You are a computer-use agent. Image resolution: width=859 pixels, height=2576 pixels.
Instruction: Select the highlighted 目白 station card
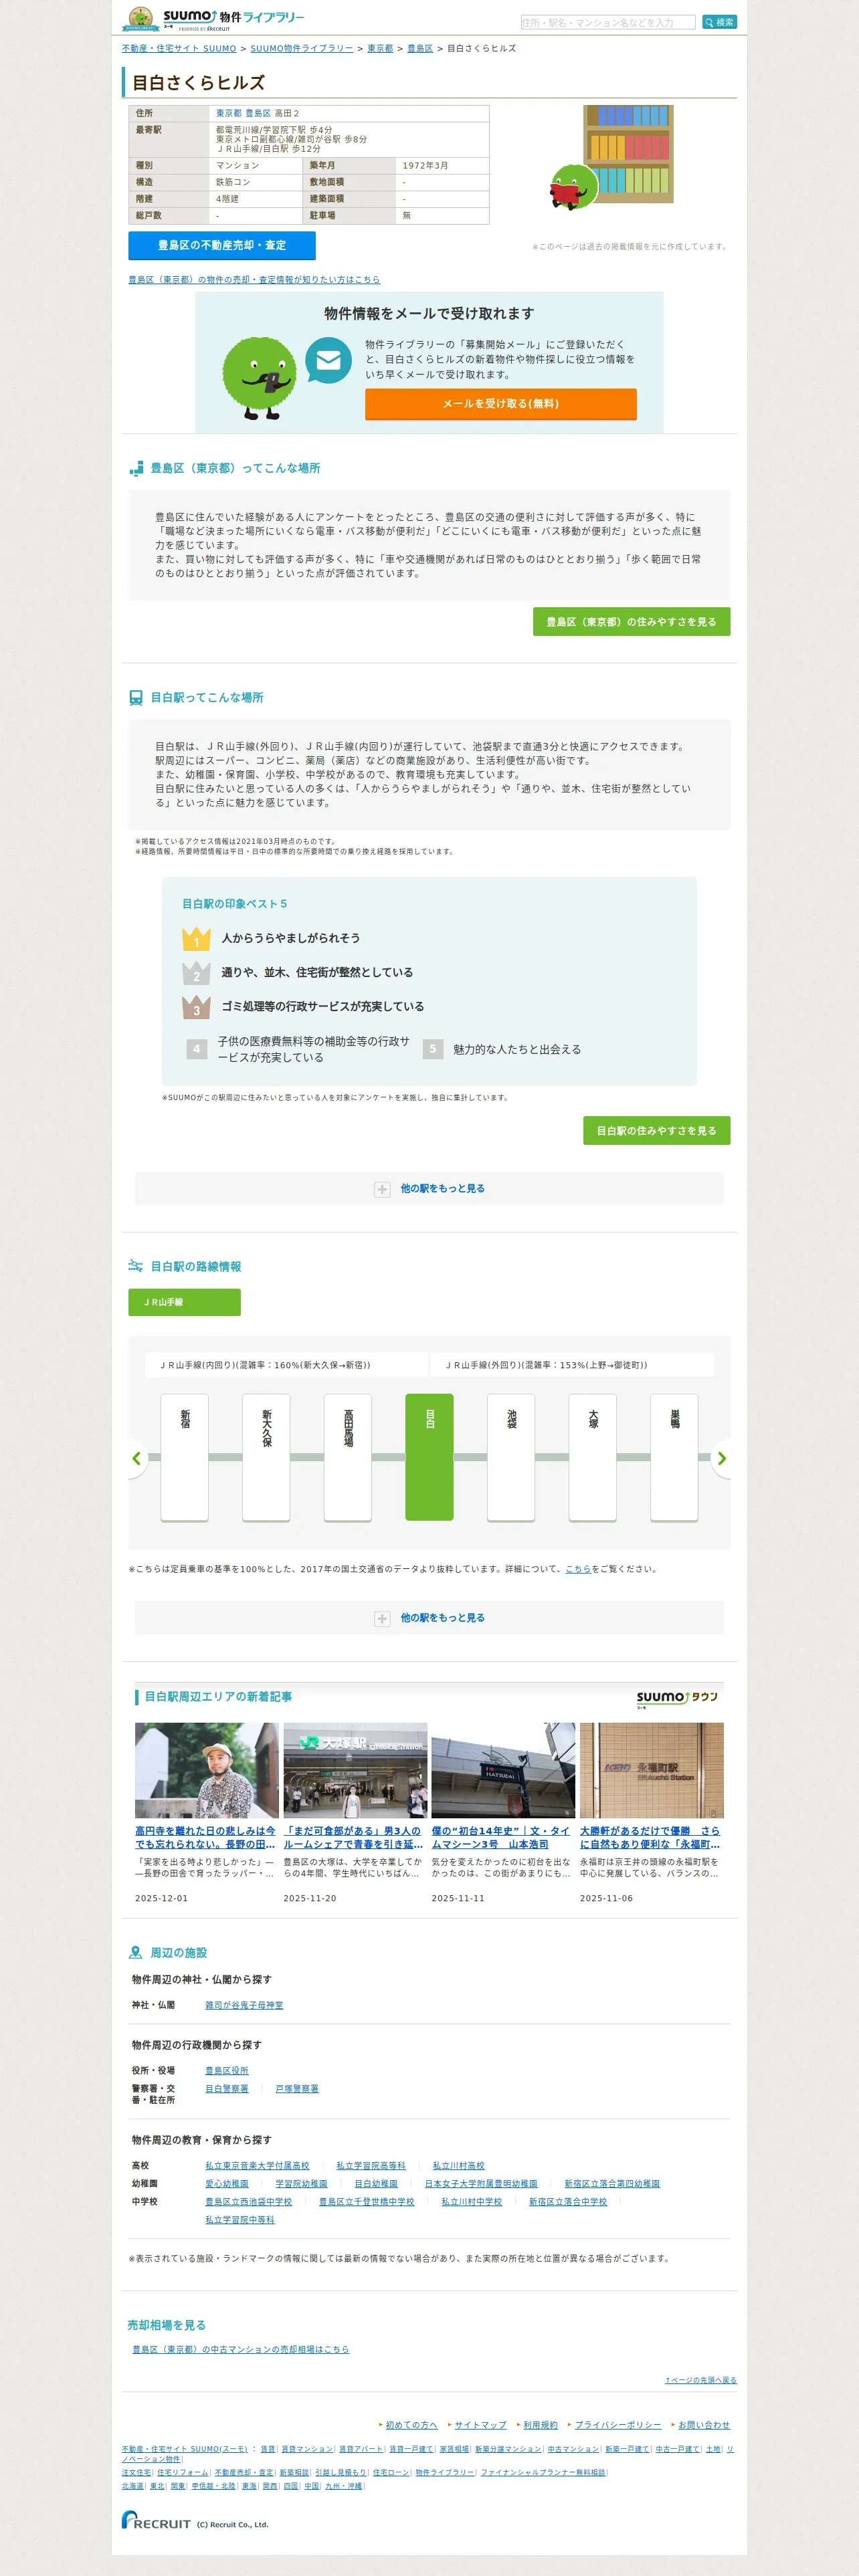point(430,1457)
